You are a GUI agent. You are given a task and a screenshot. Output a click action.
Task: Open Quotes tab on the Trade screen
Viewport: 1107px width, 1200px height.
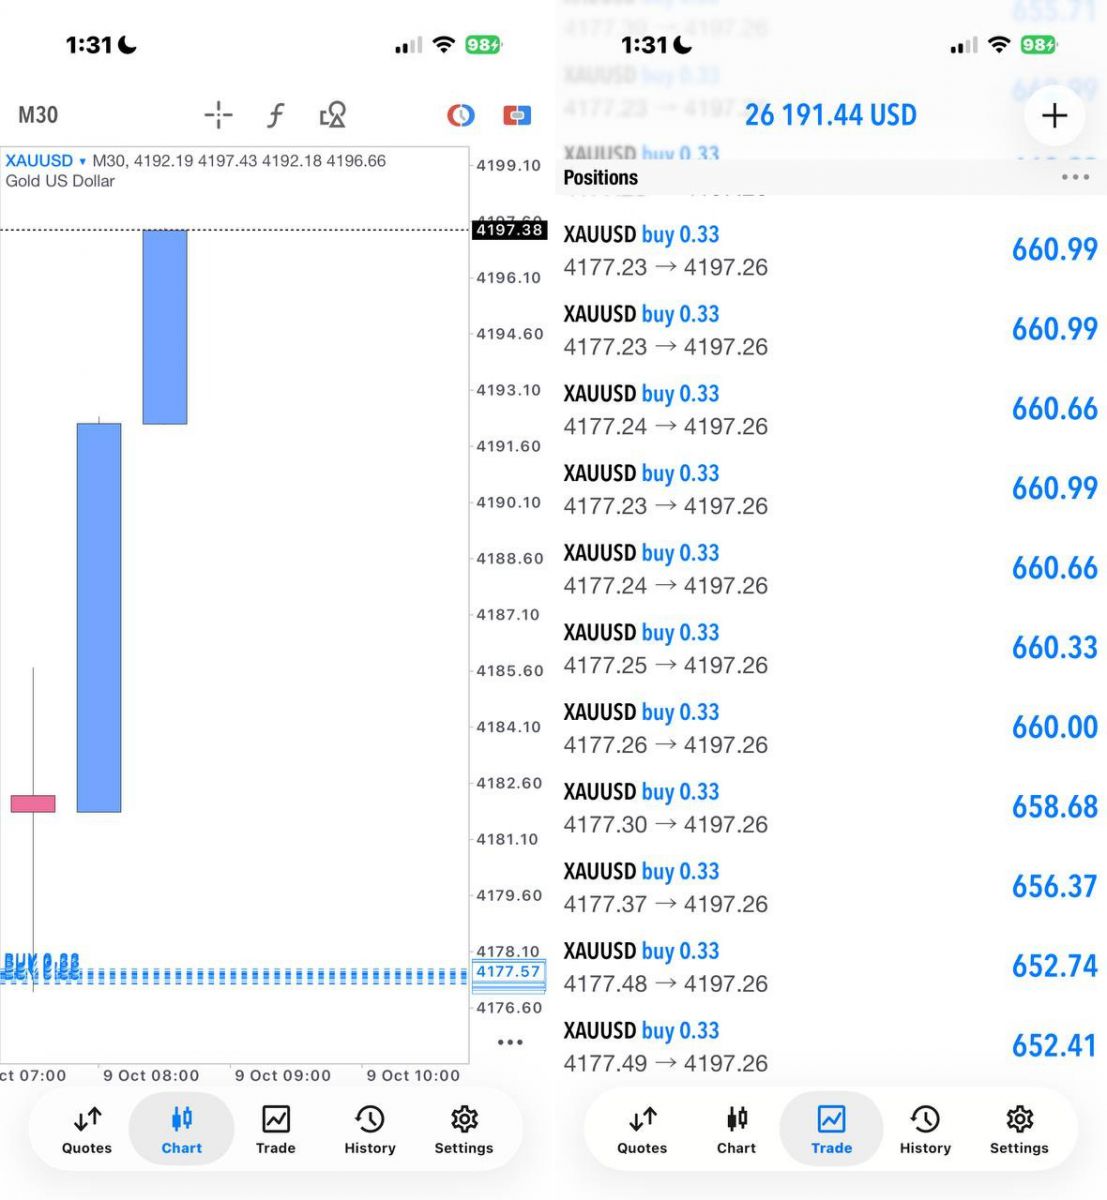tap(642, 1130)
